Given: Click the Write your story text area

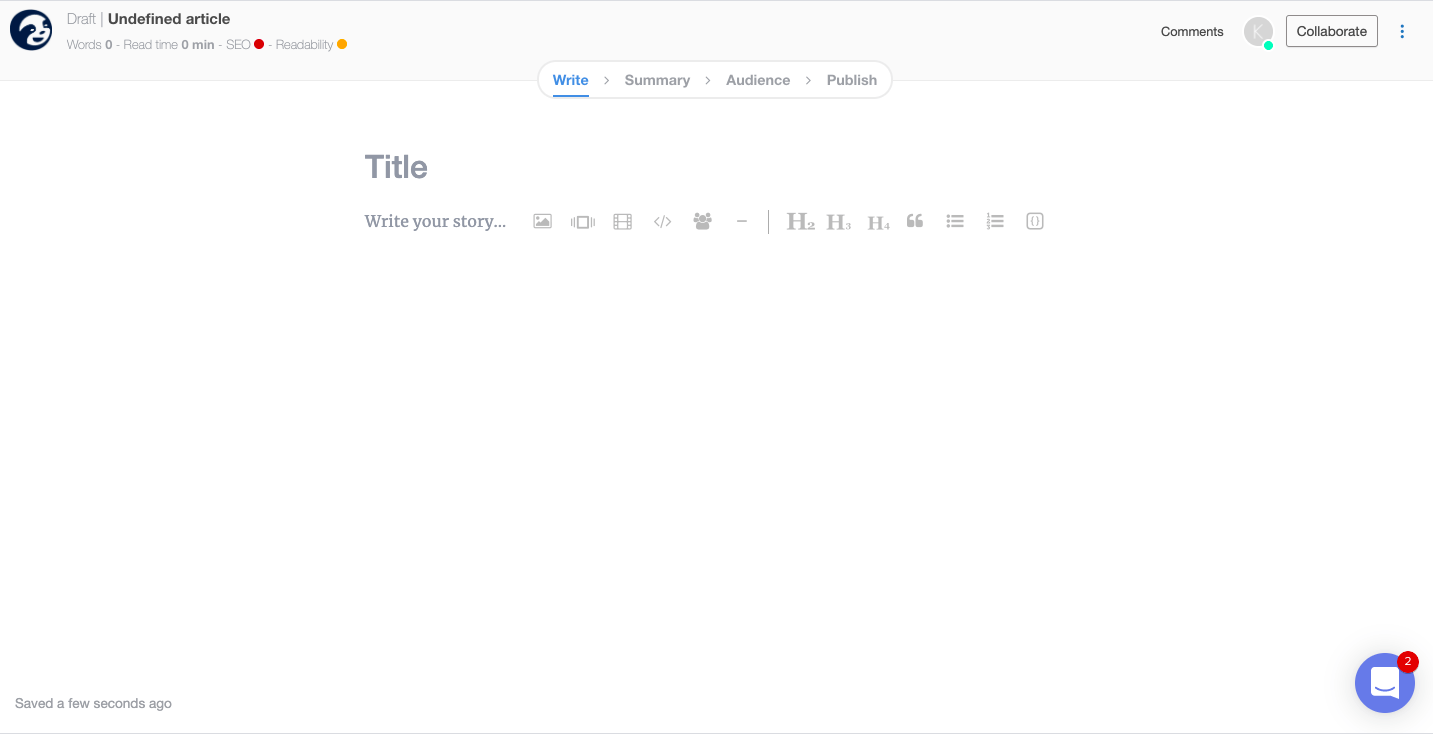Looking at the screenshot, I should (436, 221).
